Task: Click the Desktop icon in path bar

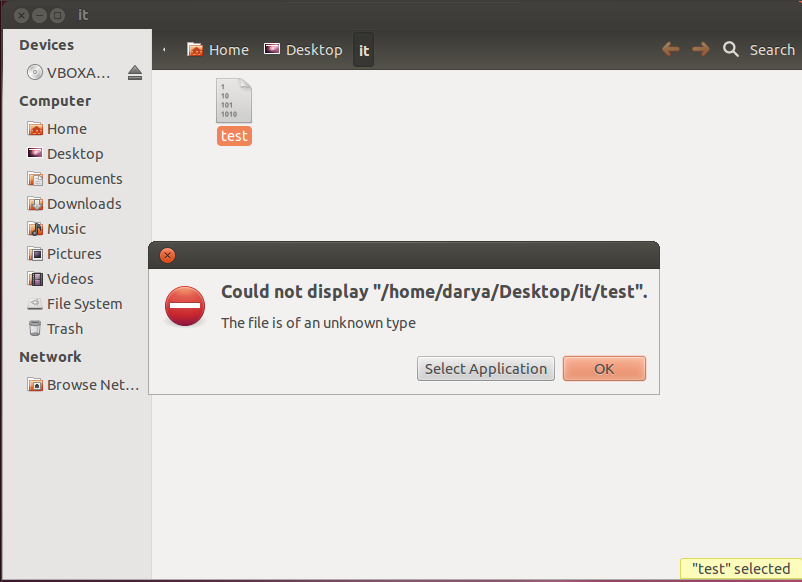Action: [272, 49]
